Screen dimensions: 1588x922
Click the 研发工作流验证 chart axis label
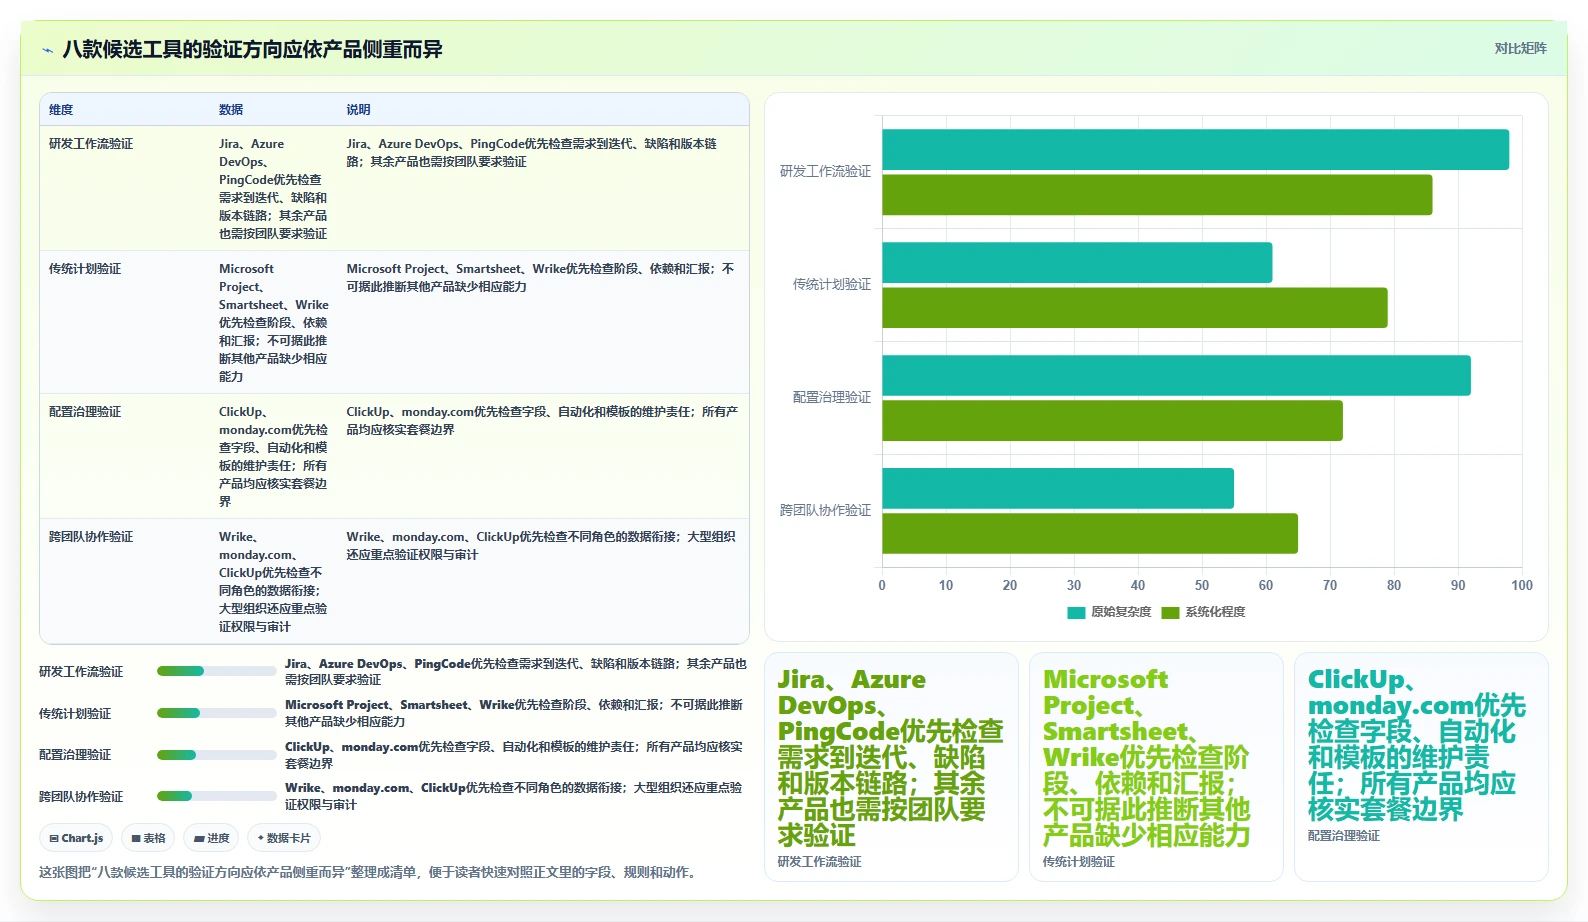point(825,172)
